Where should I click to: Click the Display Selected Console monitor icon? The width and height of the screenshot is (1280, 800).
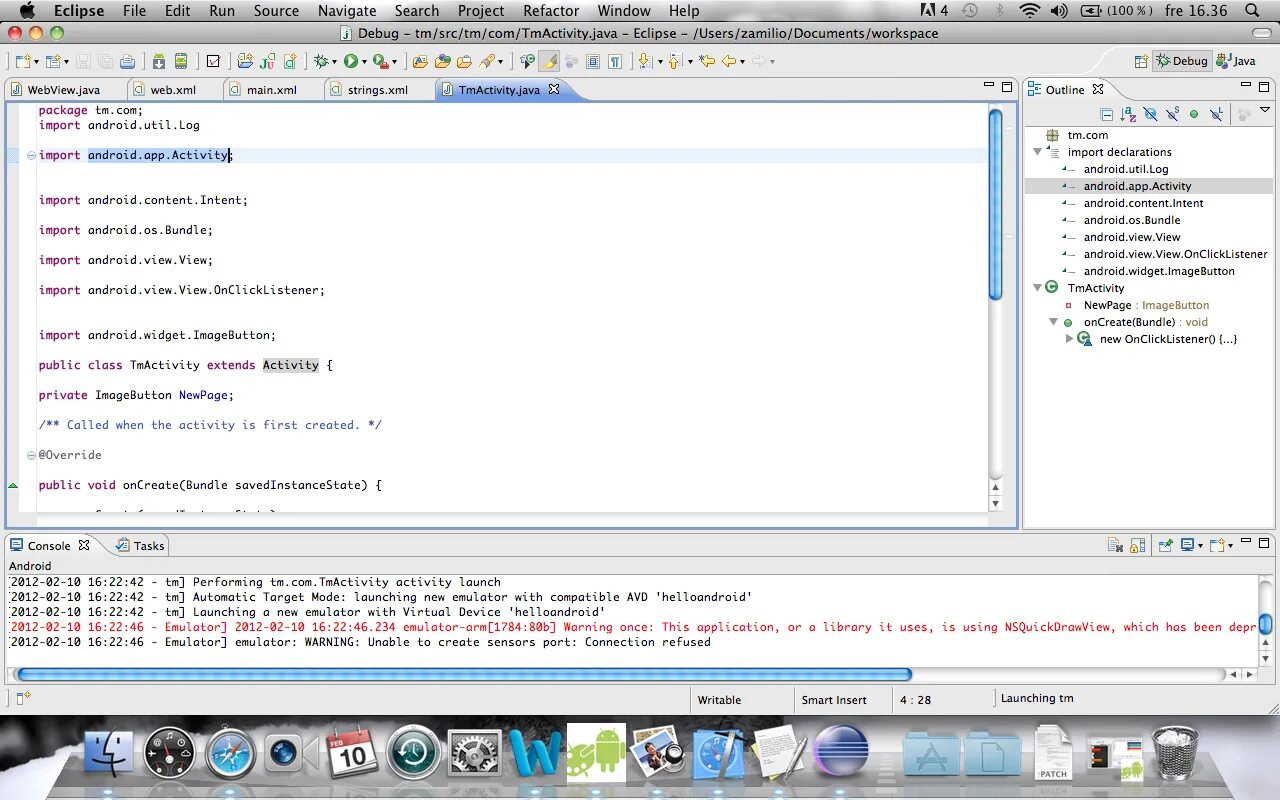click(x=1187, y=545)
